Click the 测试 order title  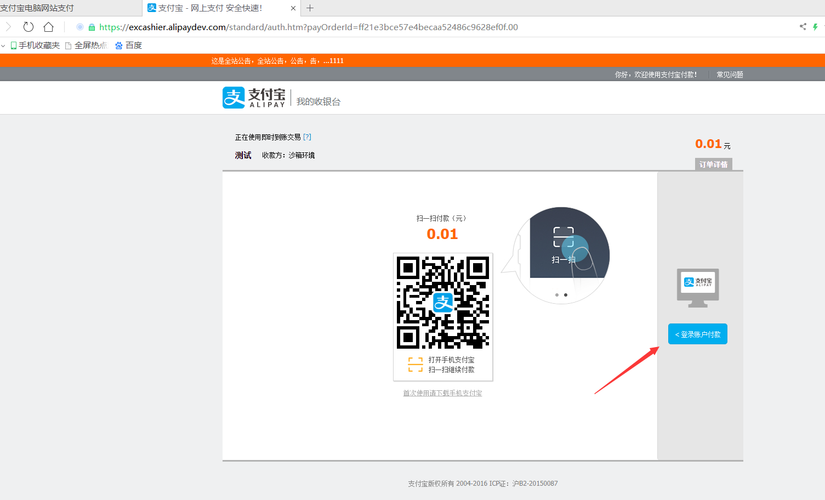tap(243, 155)
